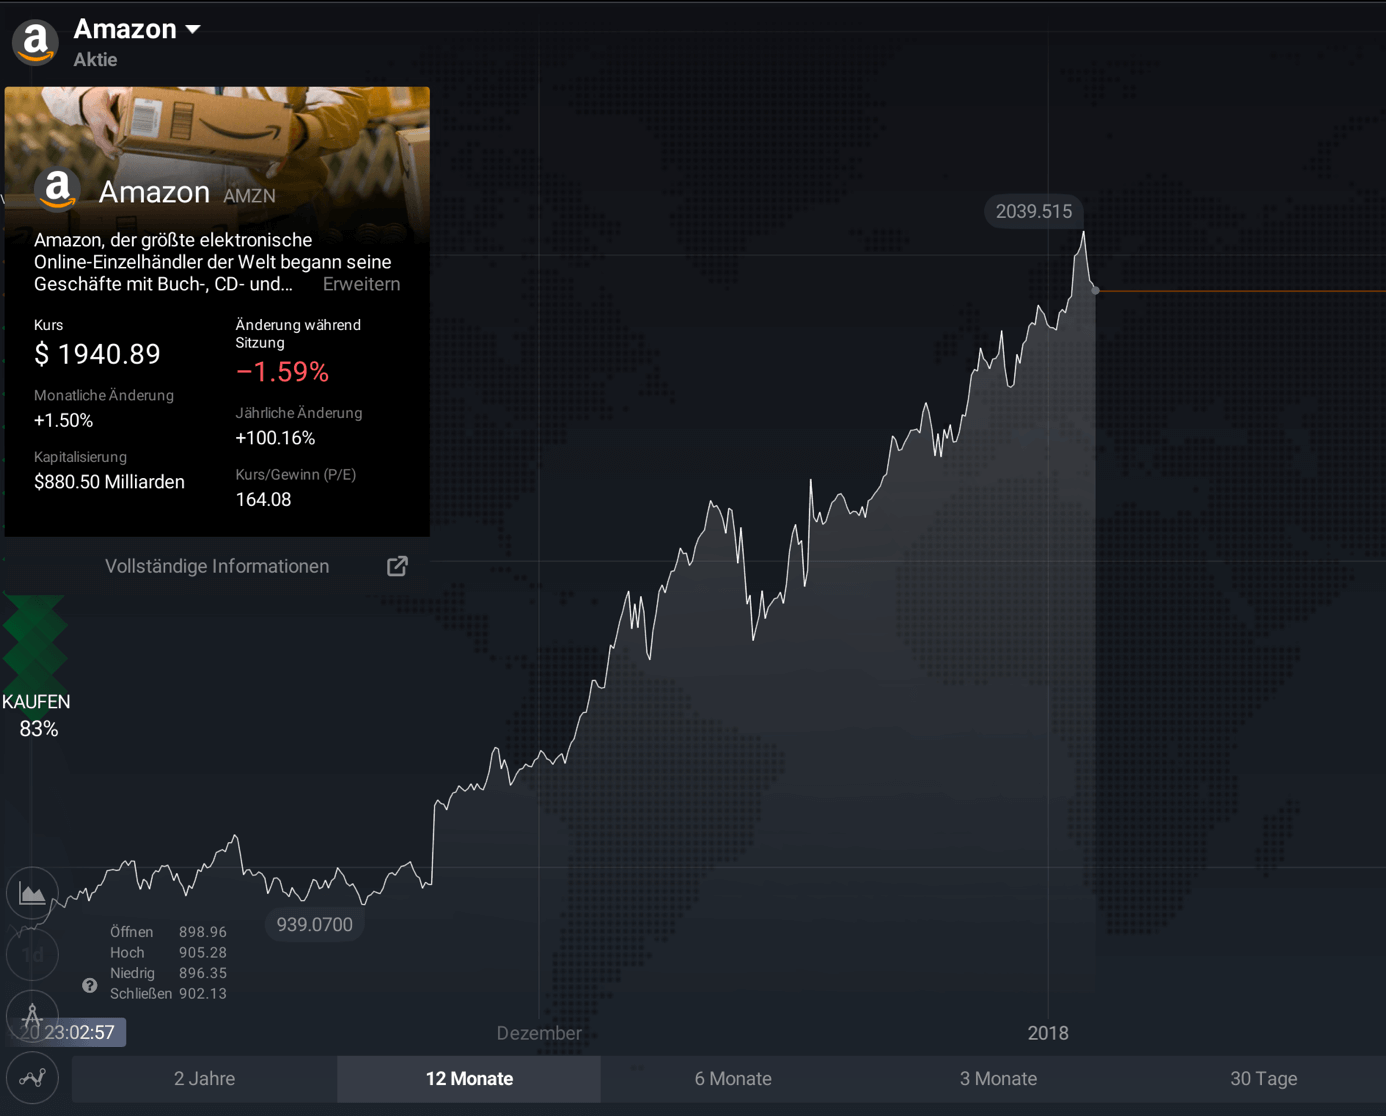Viewport: 1386px width, 1116px height.
Task: Click the +100.16% yearly change value
Action: click(x=275, y=438)
